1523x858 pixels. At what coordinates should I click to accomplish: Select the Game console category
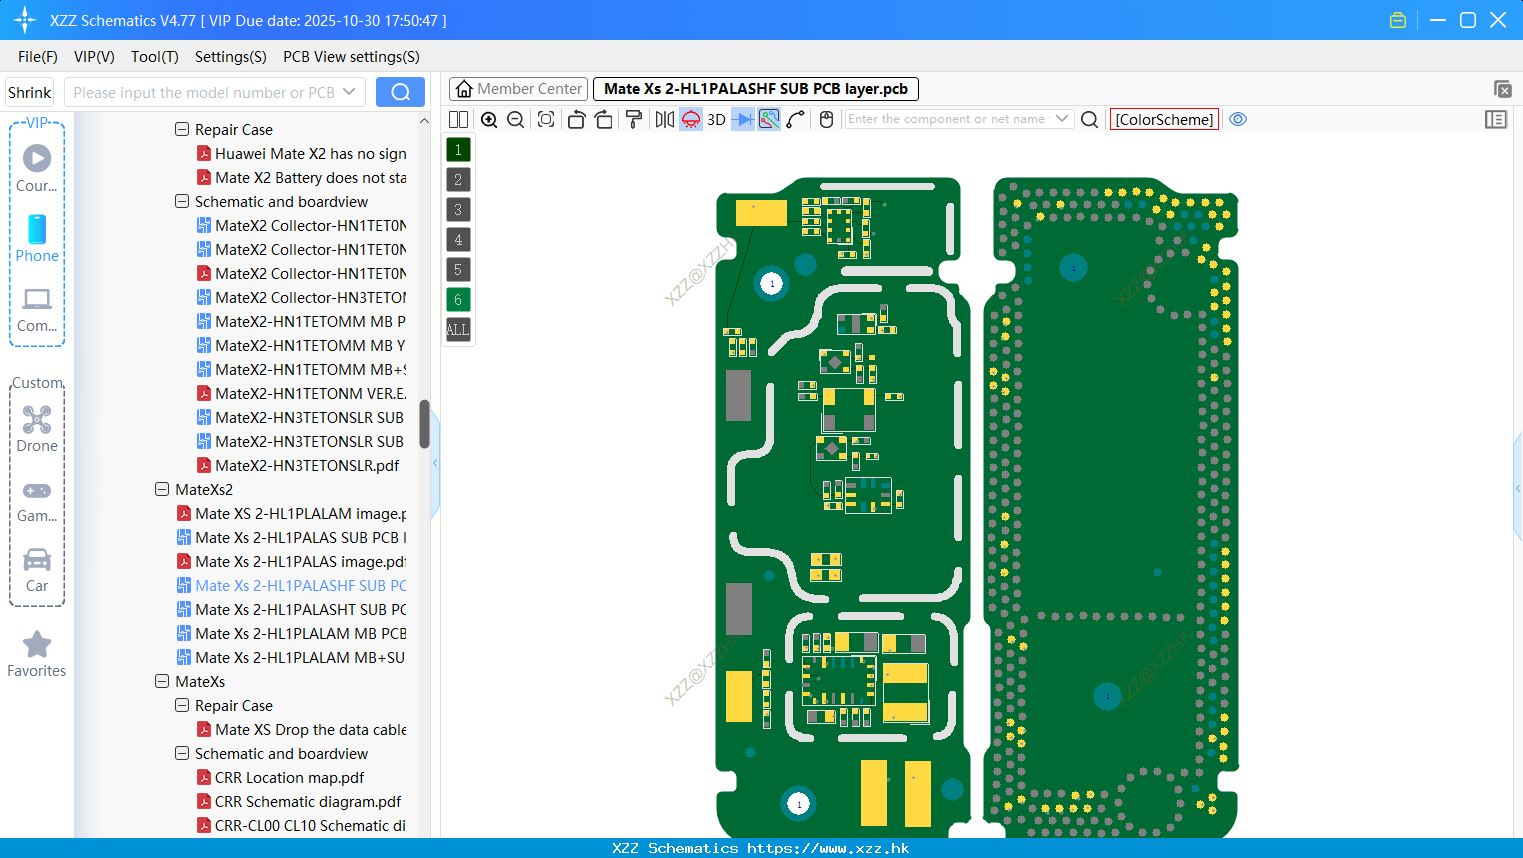pyautogui.click(x=37, y=499)
